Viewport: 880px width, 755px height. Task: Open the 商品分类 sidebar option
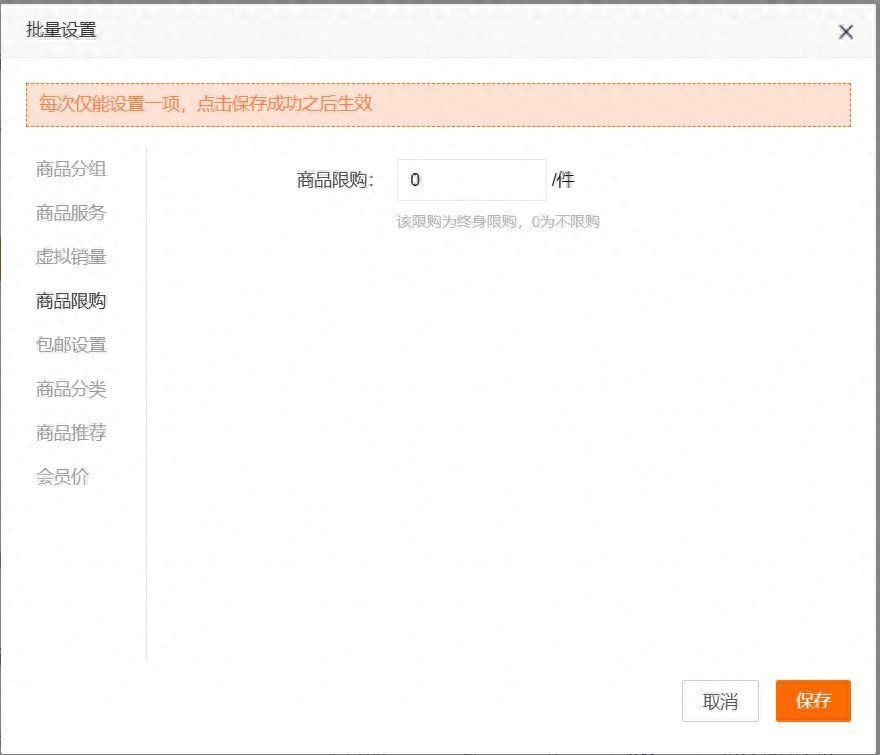click(71, 389)
